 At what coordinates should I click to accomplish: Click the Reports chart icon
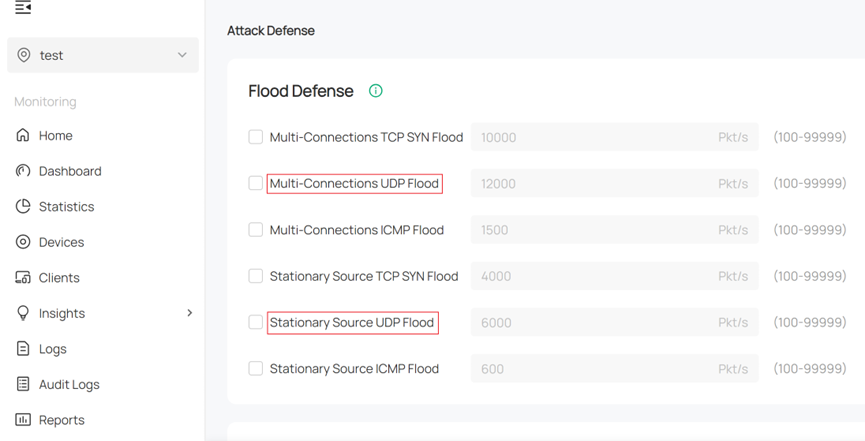click(23, 419)
